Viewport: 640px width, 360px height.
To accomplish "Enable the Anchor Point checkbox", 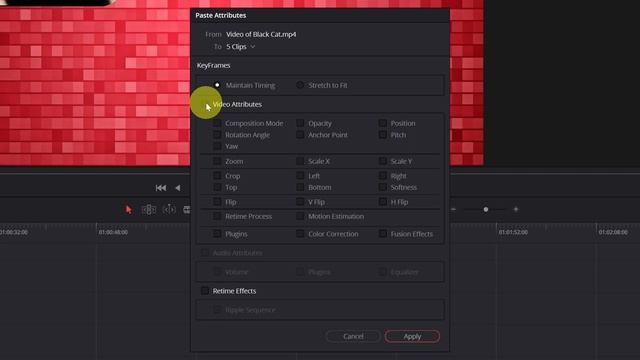I will point(300,134).
